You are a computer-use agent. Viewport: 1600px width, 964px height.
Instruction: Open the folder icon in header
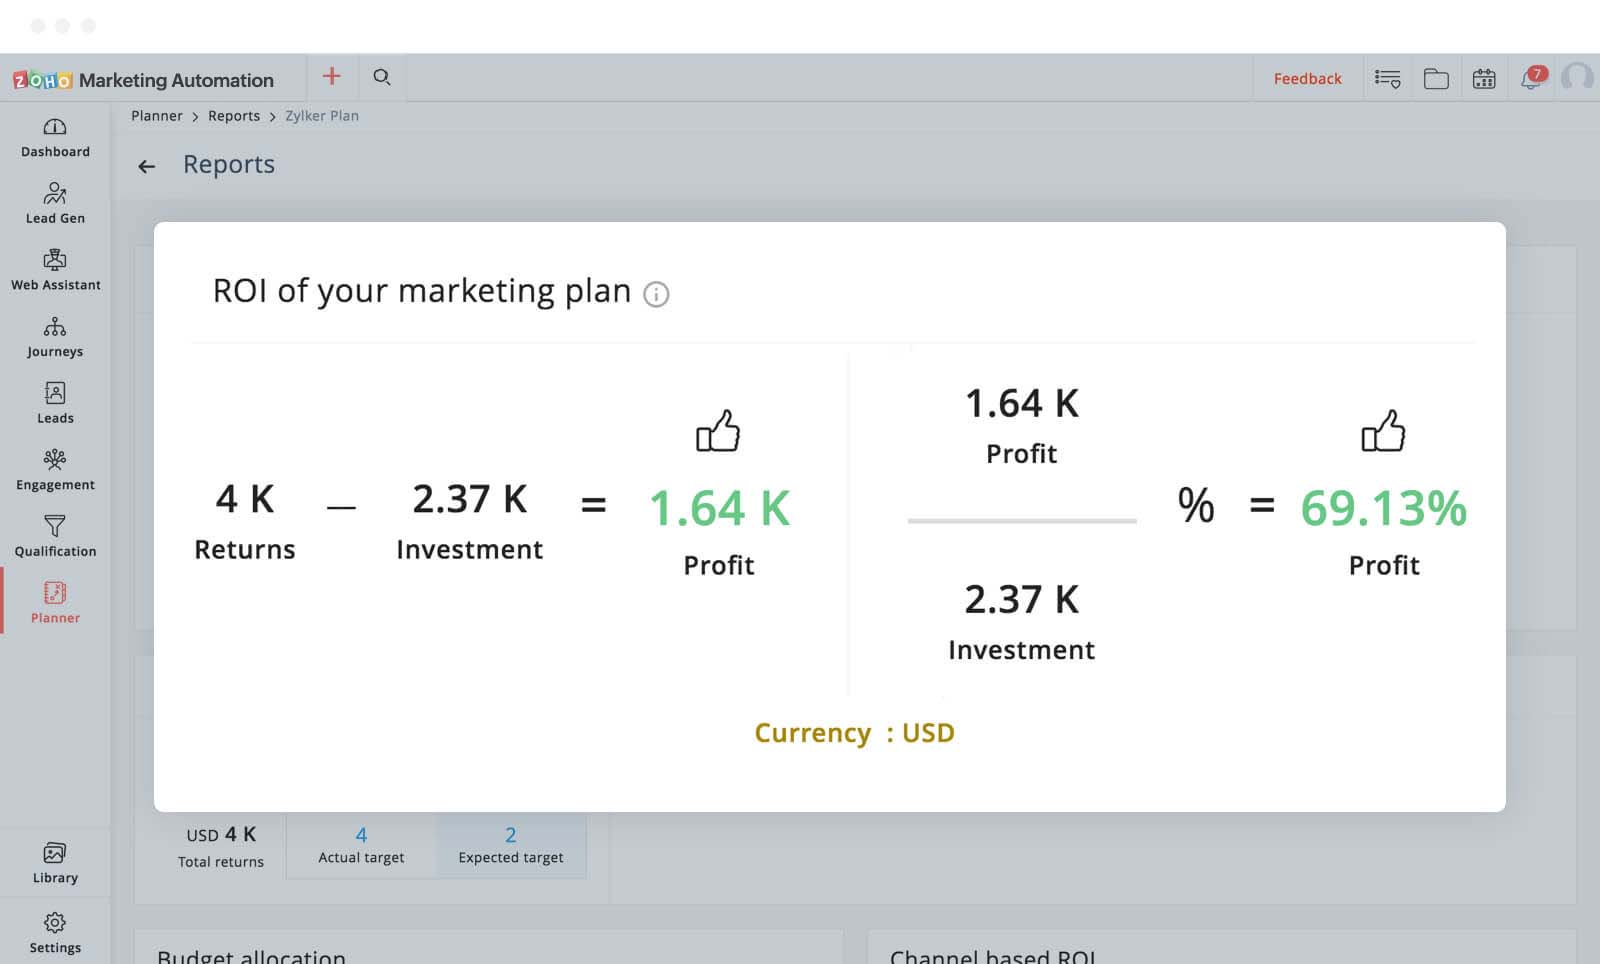[1436, 79]
